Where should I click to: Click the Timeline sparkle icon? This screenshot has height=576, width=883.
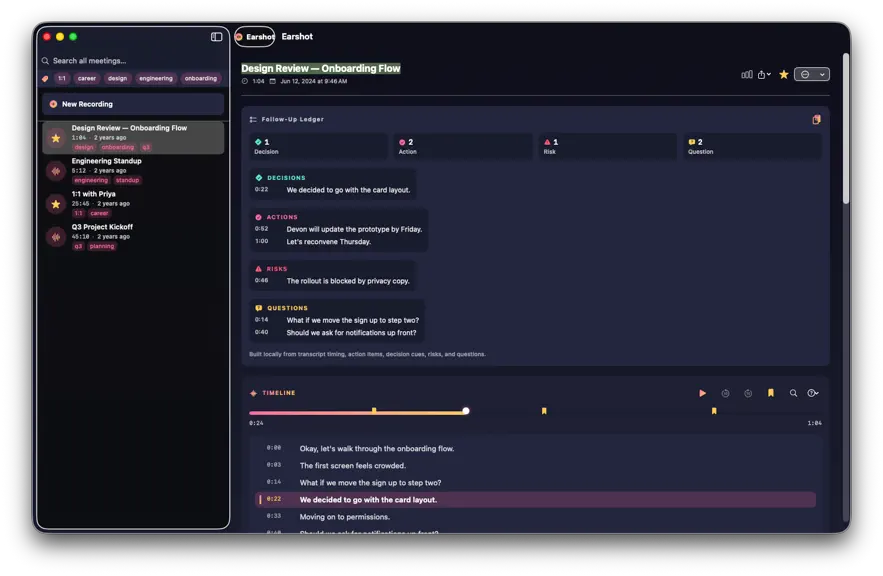[253, 393]
